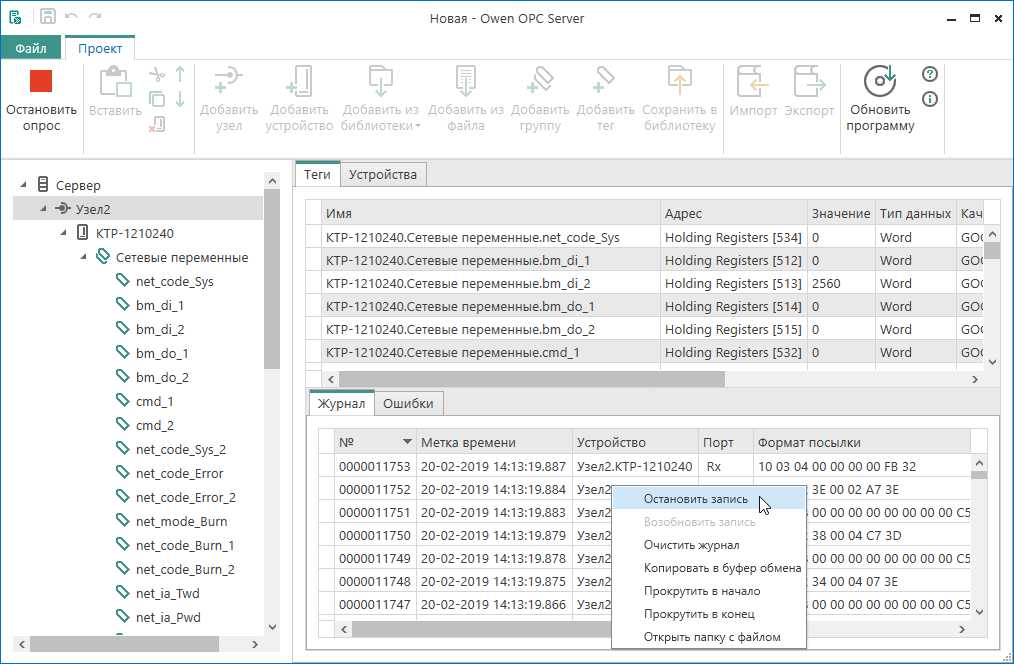
Task: Open the Ошибки tab
Action: tap(408, 403)
